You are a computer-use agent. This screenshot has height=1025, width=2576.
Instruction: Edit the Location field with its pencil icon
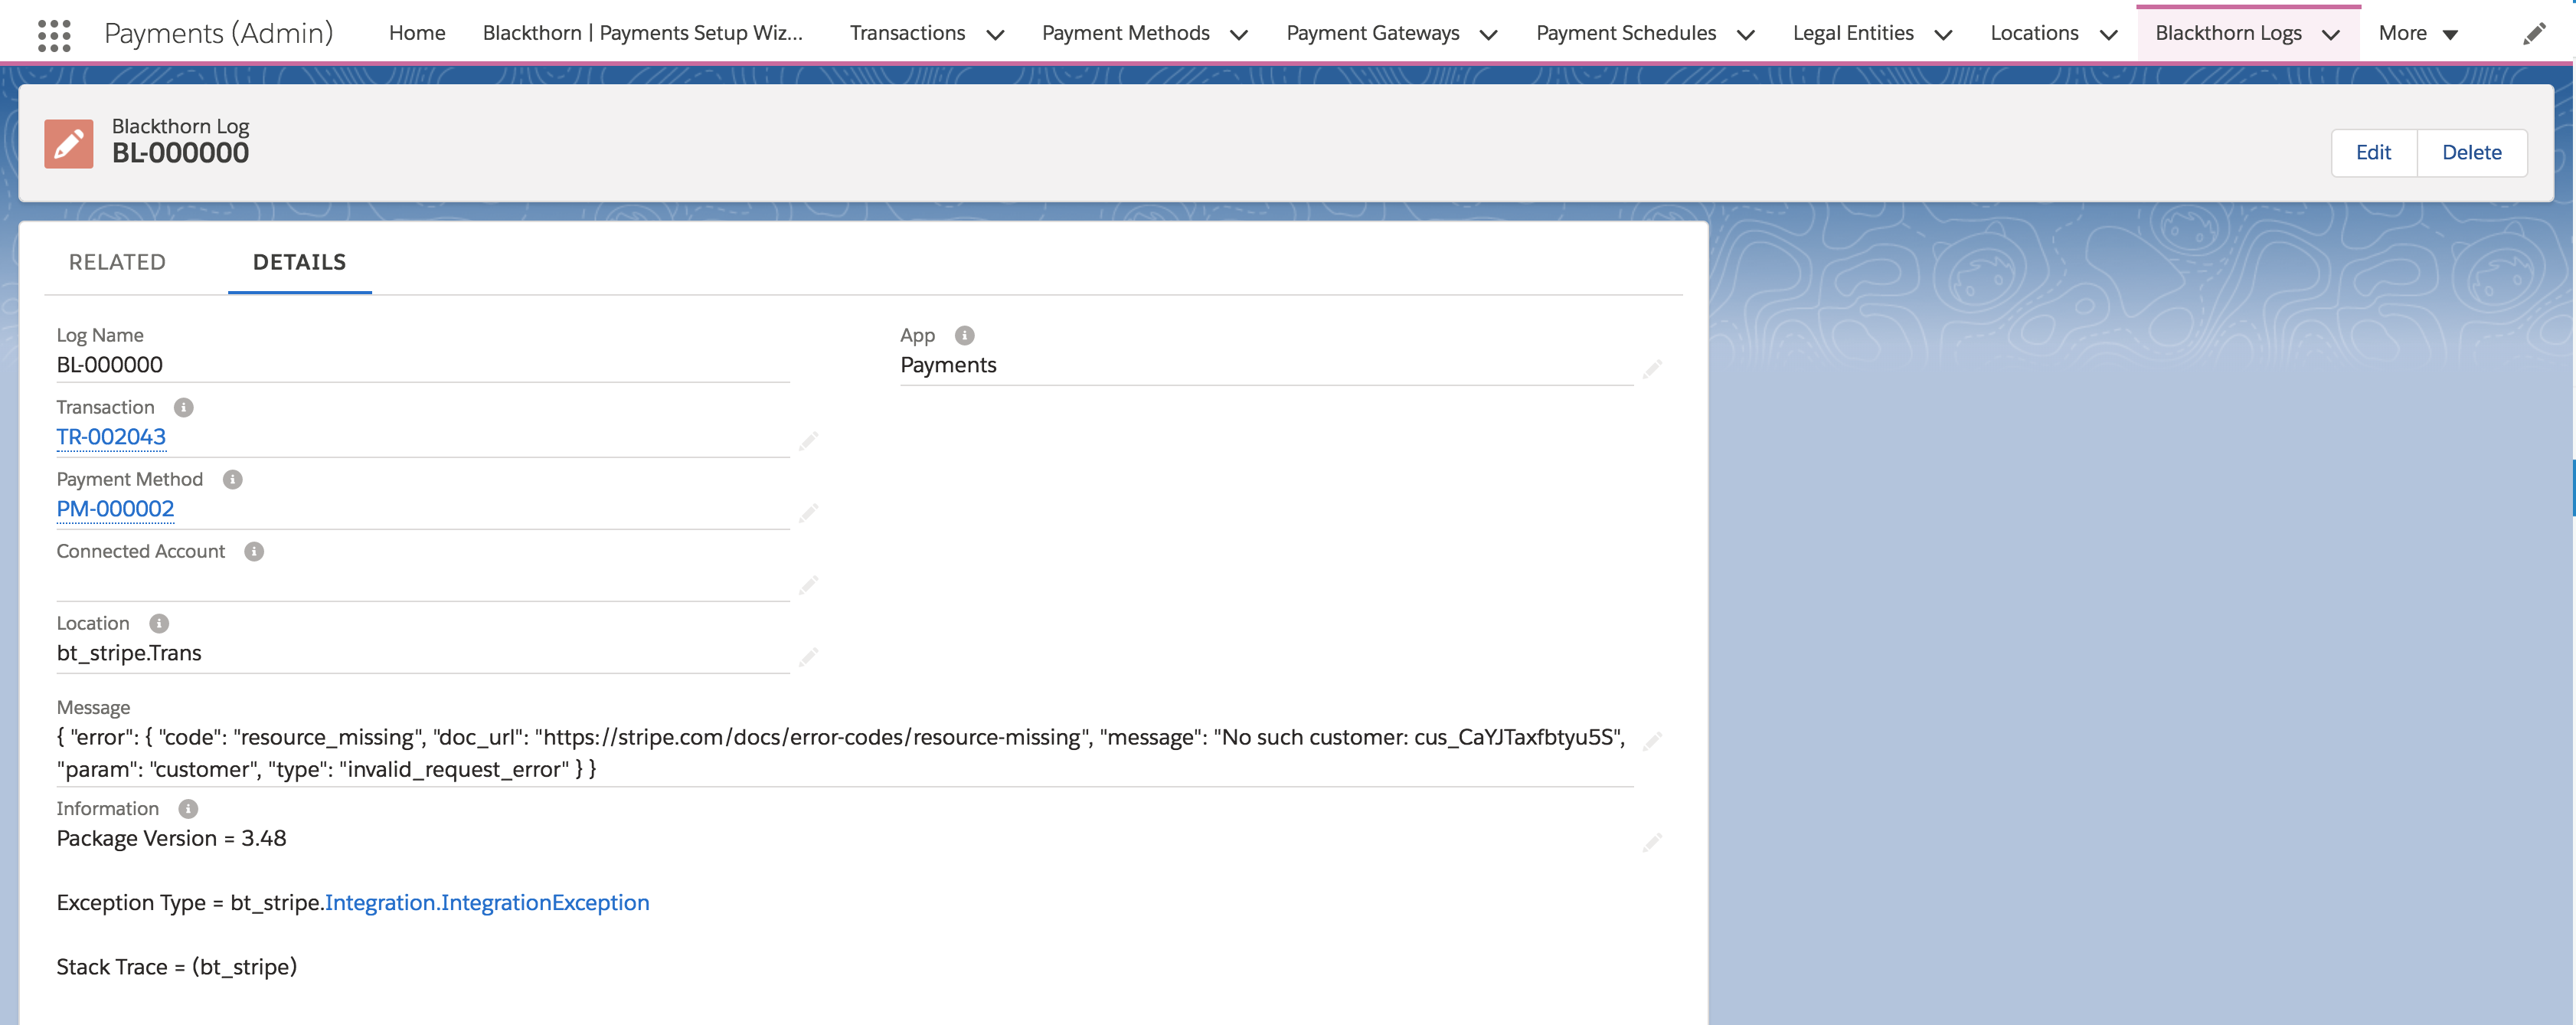808,656
